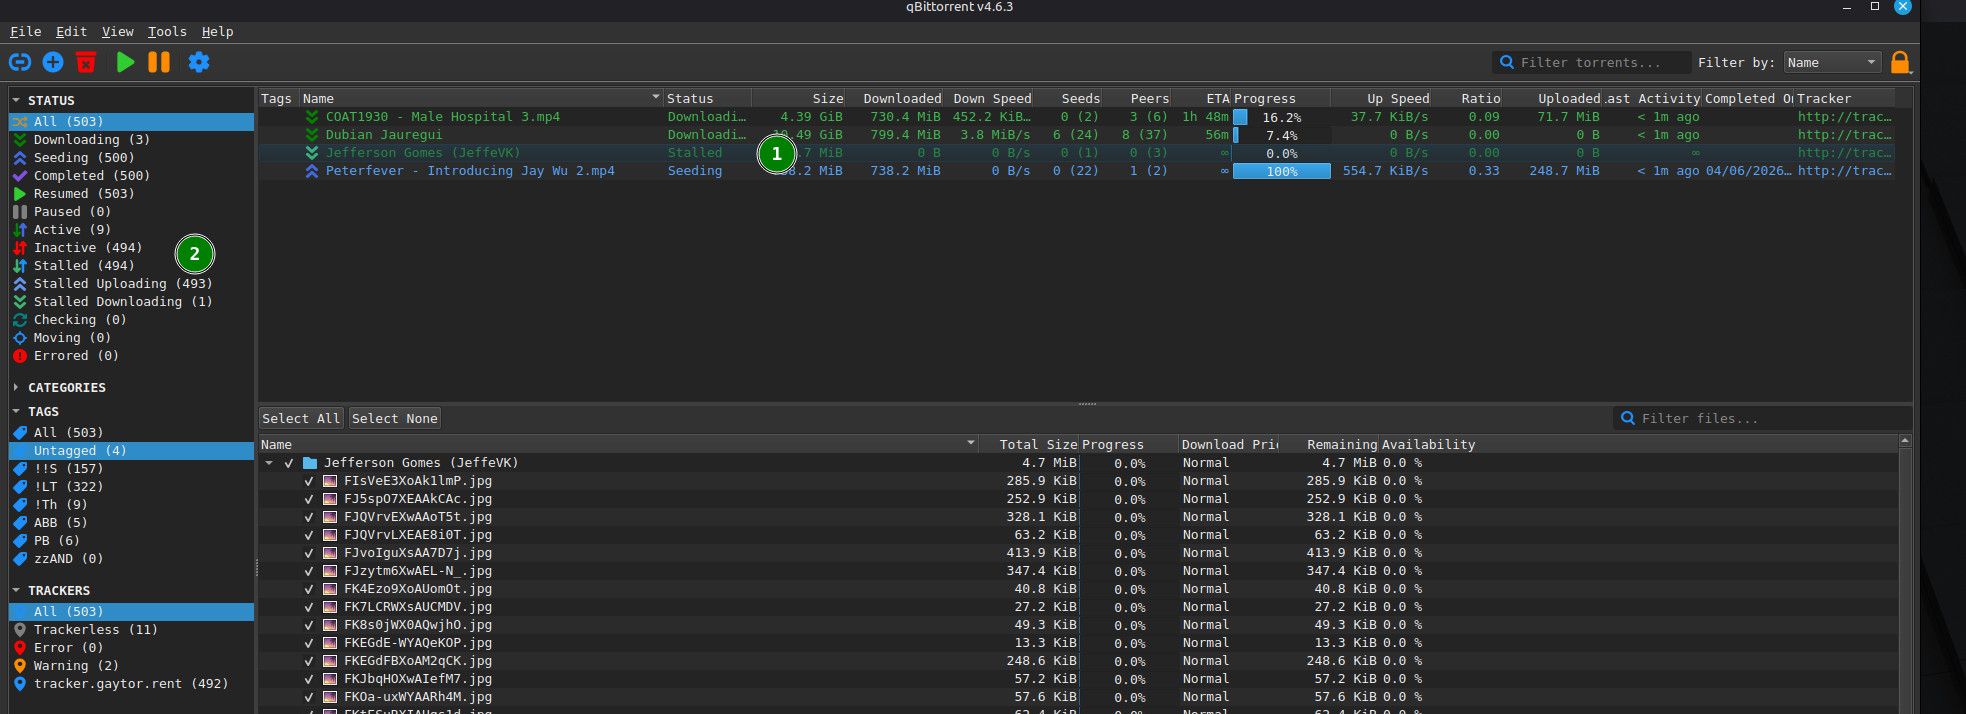
Task: Click the file list vertical scrollbar
Action: (x=1905, y=575)
